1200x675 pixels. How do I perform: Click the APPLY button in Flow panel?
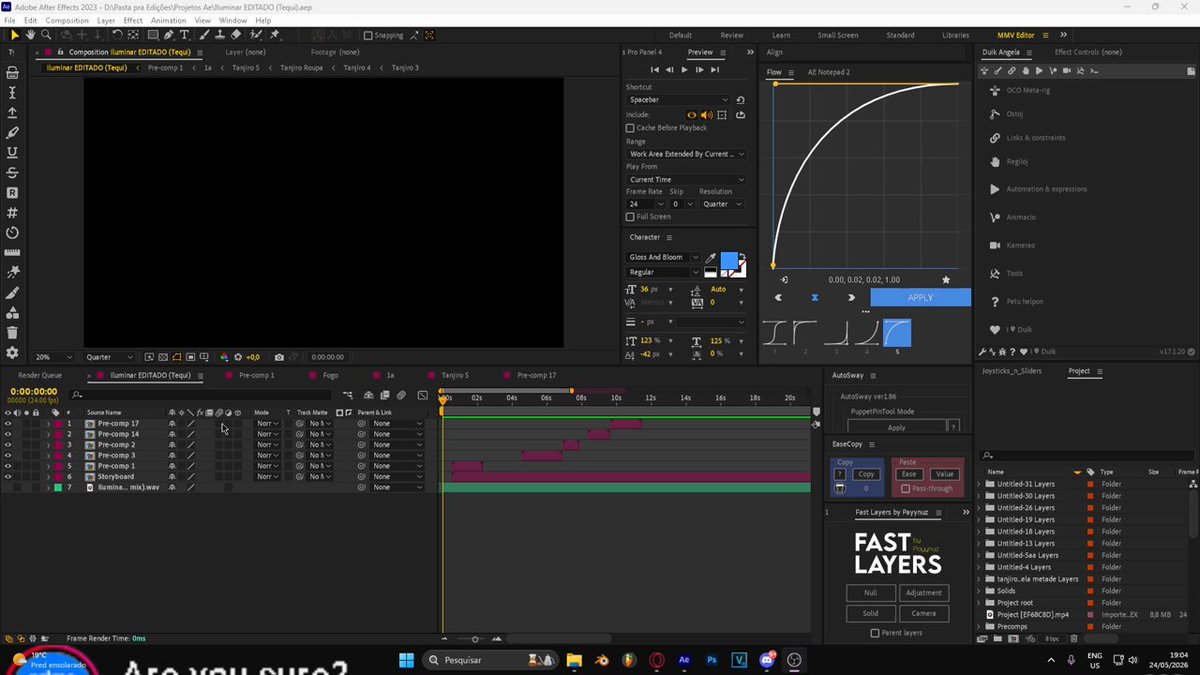coord(920,297)
